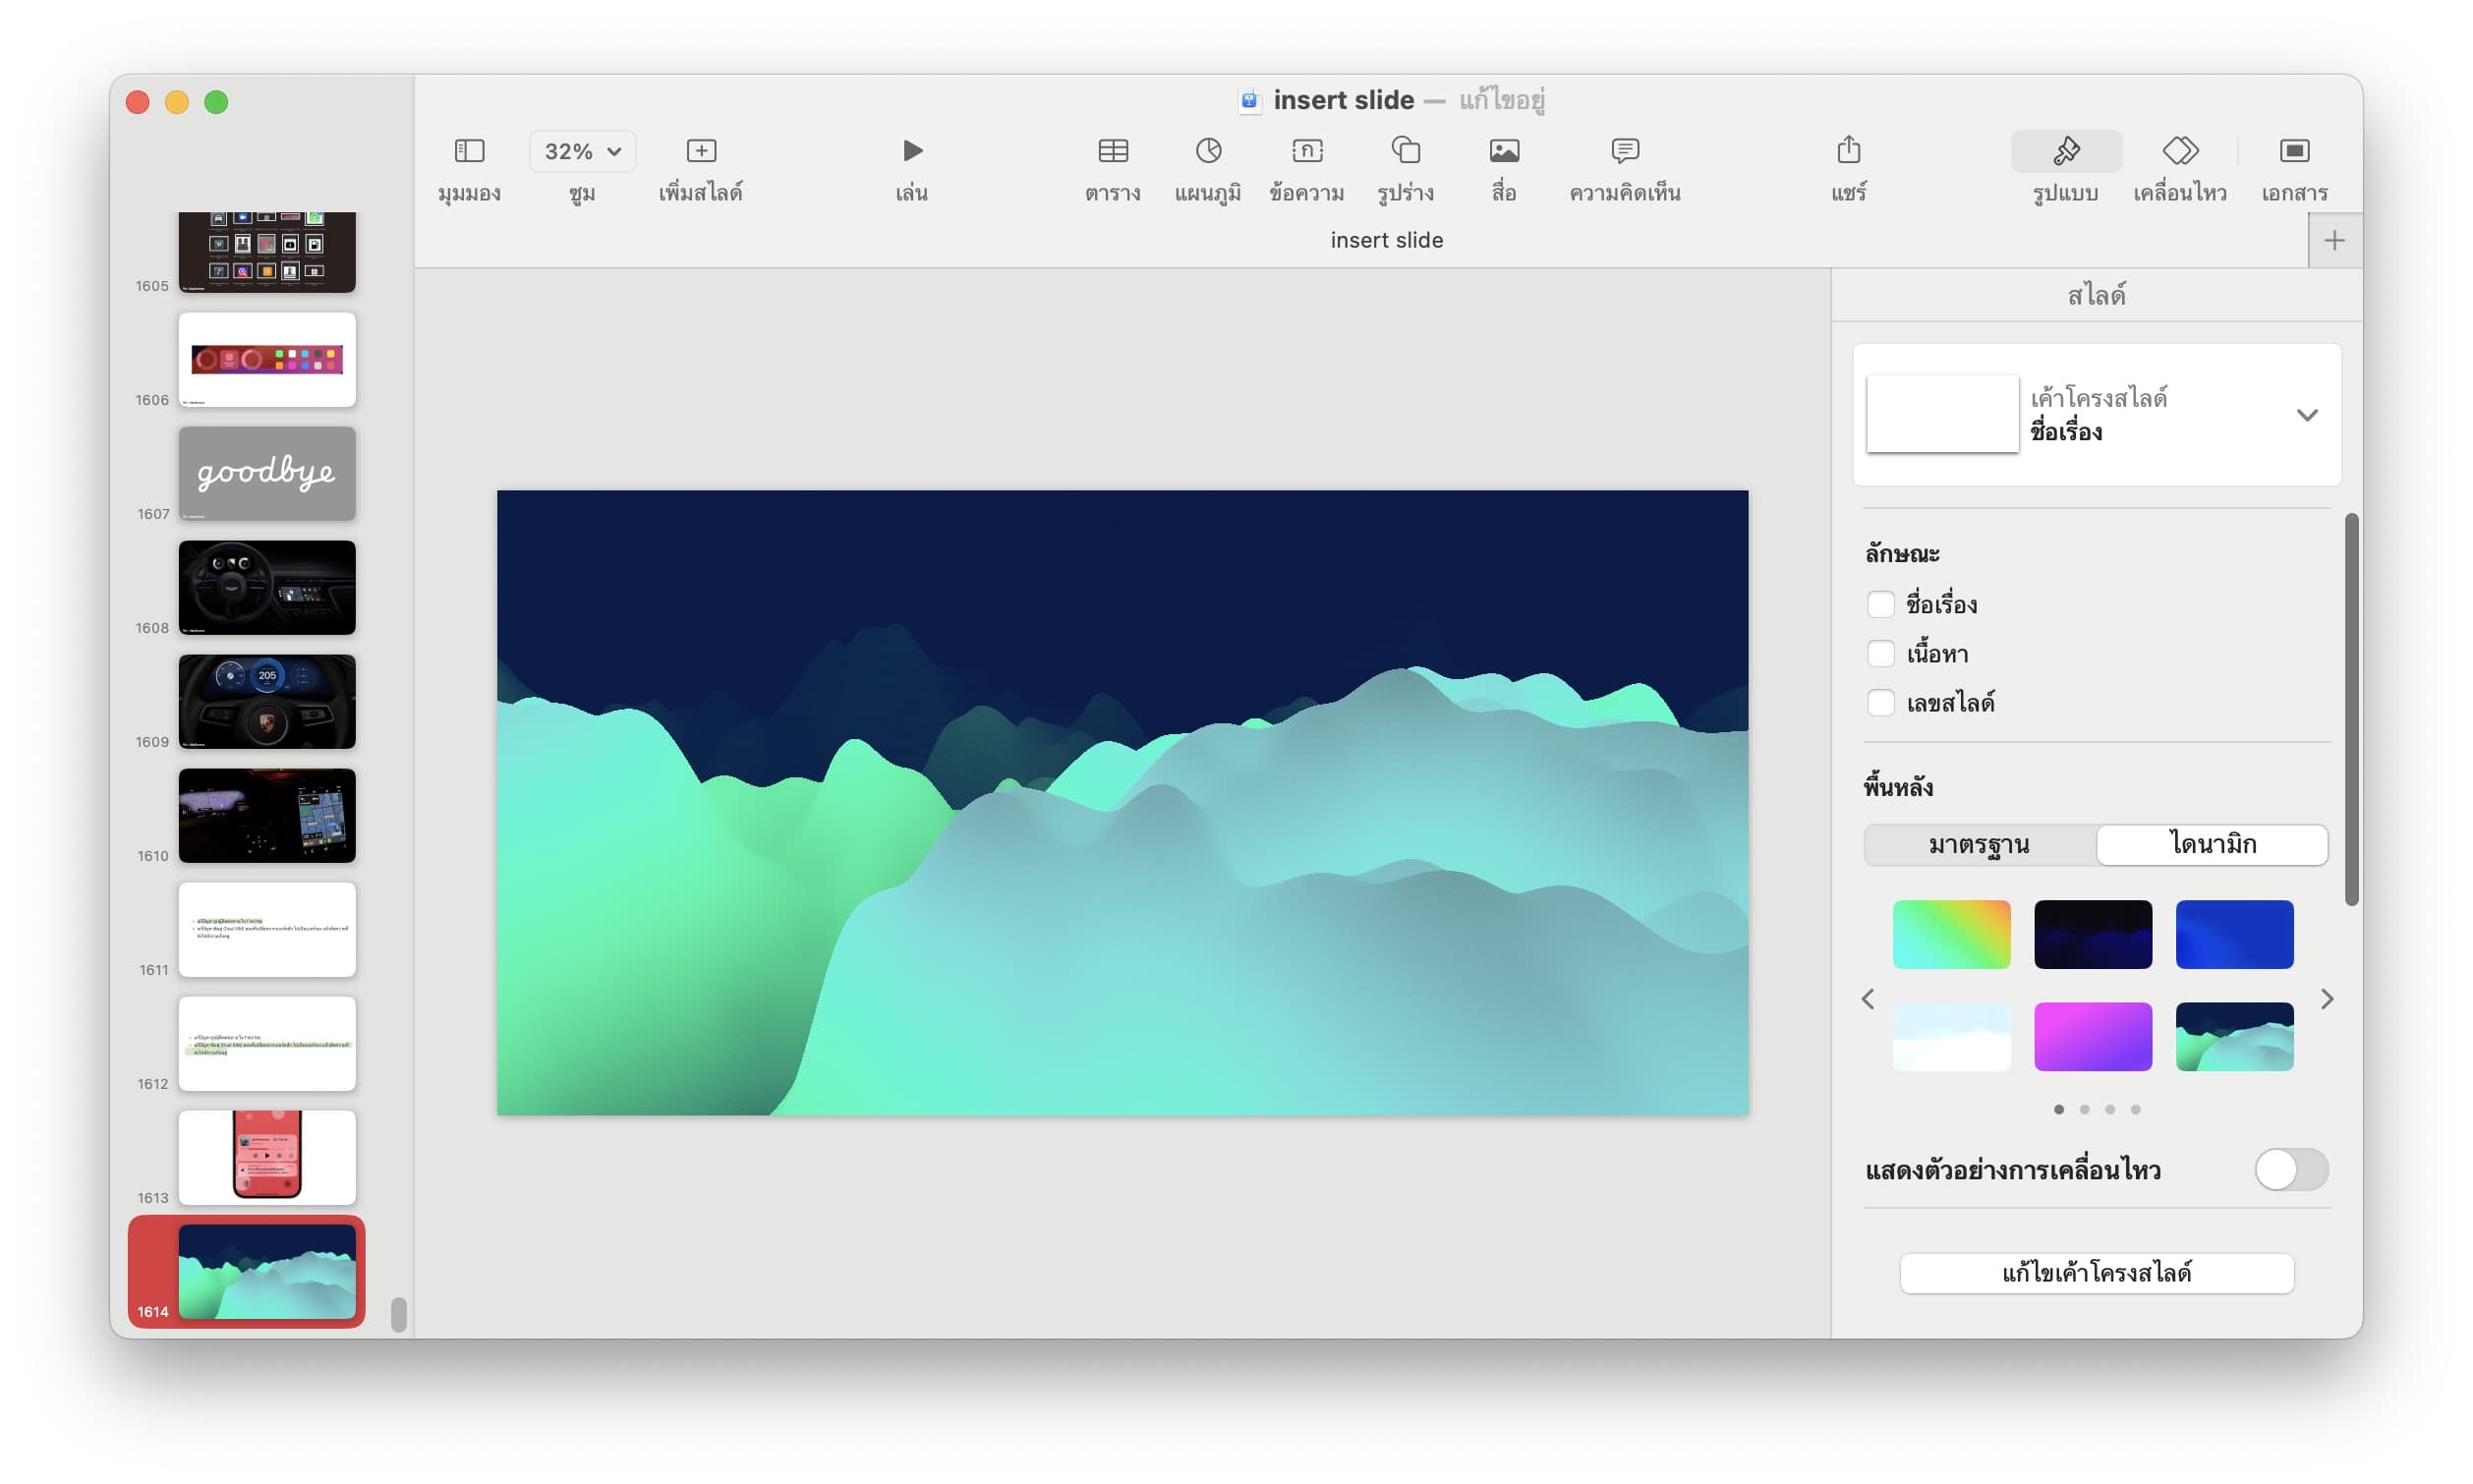The width and height of the screenshot is (2473, 1484).
Task: Select the goodbye slide thumbnail 1607
Action: pyautogui.click(x=267, y=473)
